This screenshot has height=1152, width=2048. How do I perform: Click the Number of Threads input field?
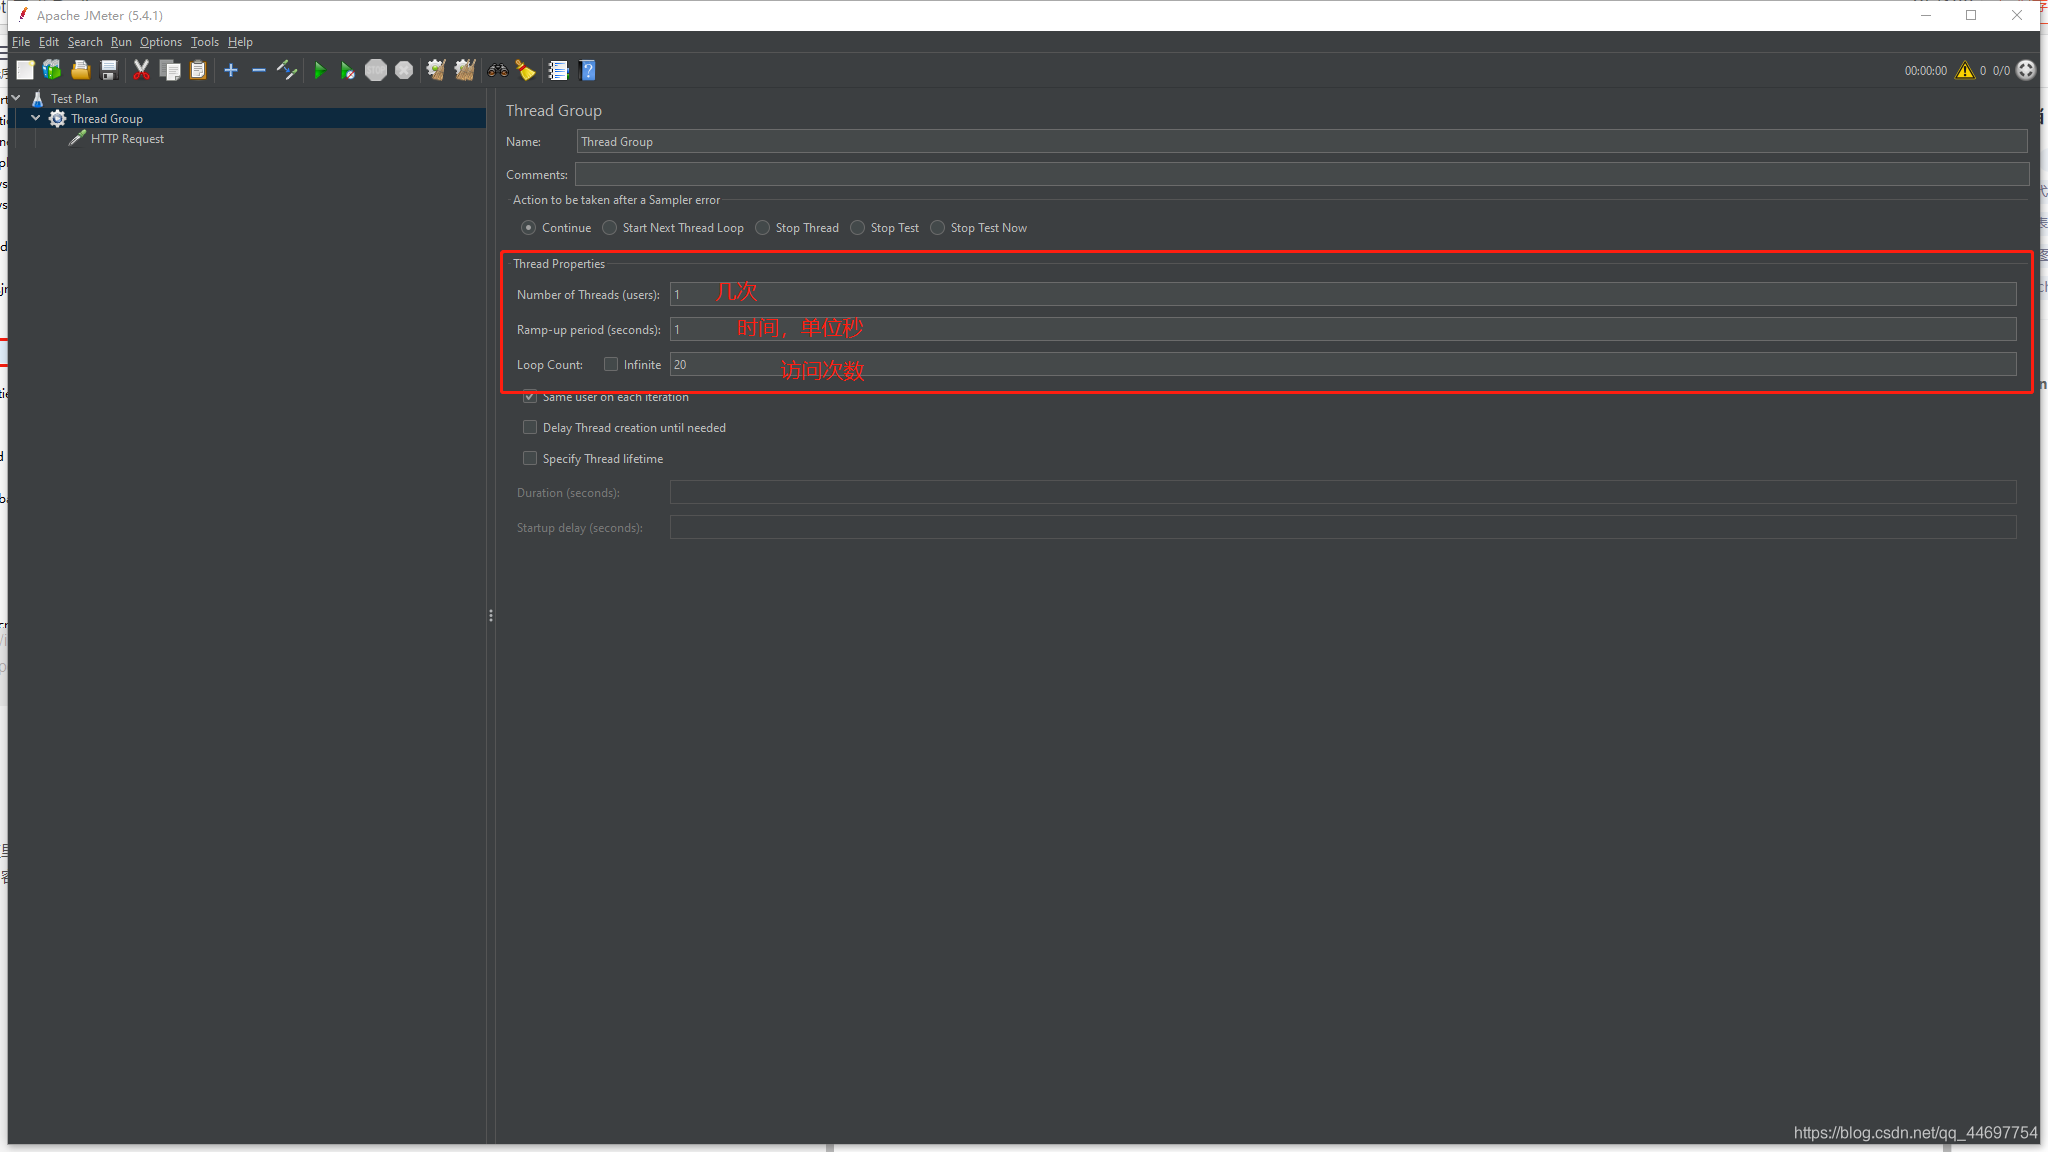click(1343, 294)
